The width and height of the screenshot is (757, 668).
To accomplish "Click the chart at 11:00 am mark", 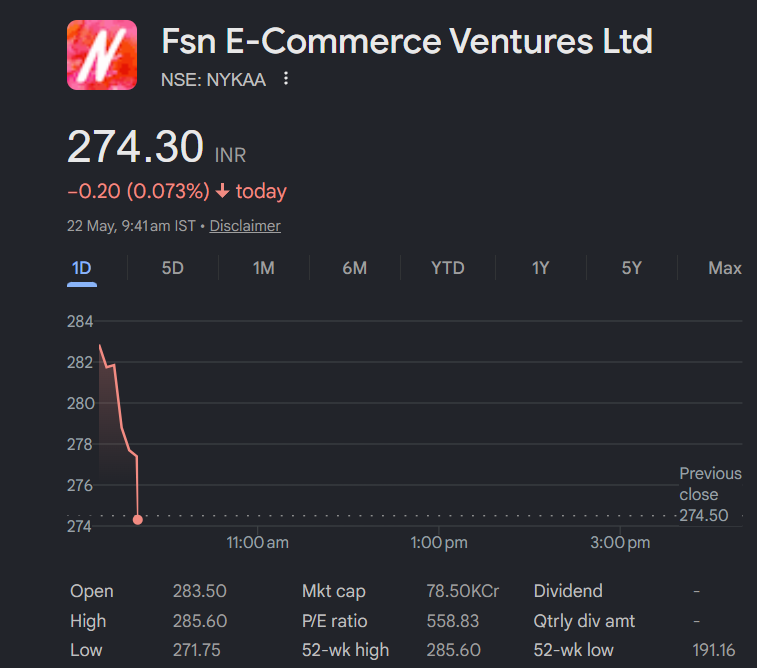I will (x=257, y=543).
